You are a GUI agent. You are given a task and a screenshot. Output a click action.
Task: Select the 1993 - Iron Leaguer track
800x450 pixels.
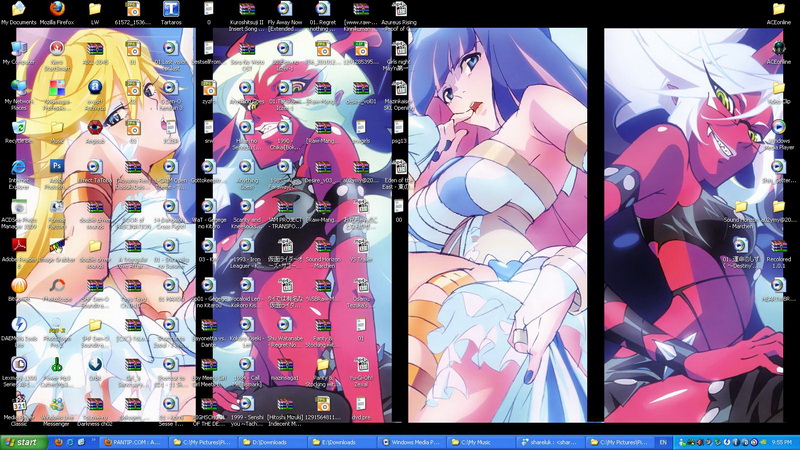click(246, 254)
